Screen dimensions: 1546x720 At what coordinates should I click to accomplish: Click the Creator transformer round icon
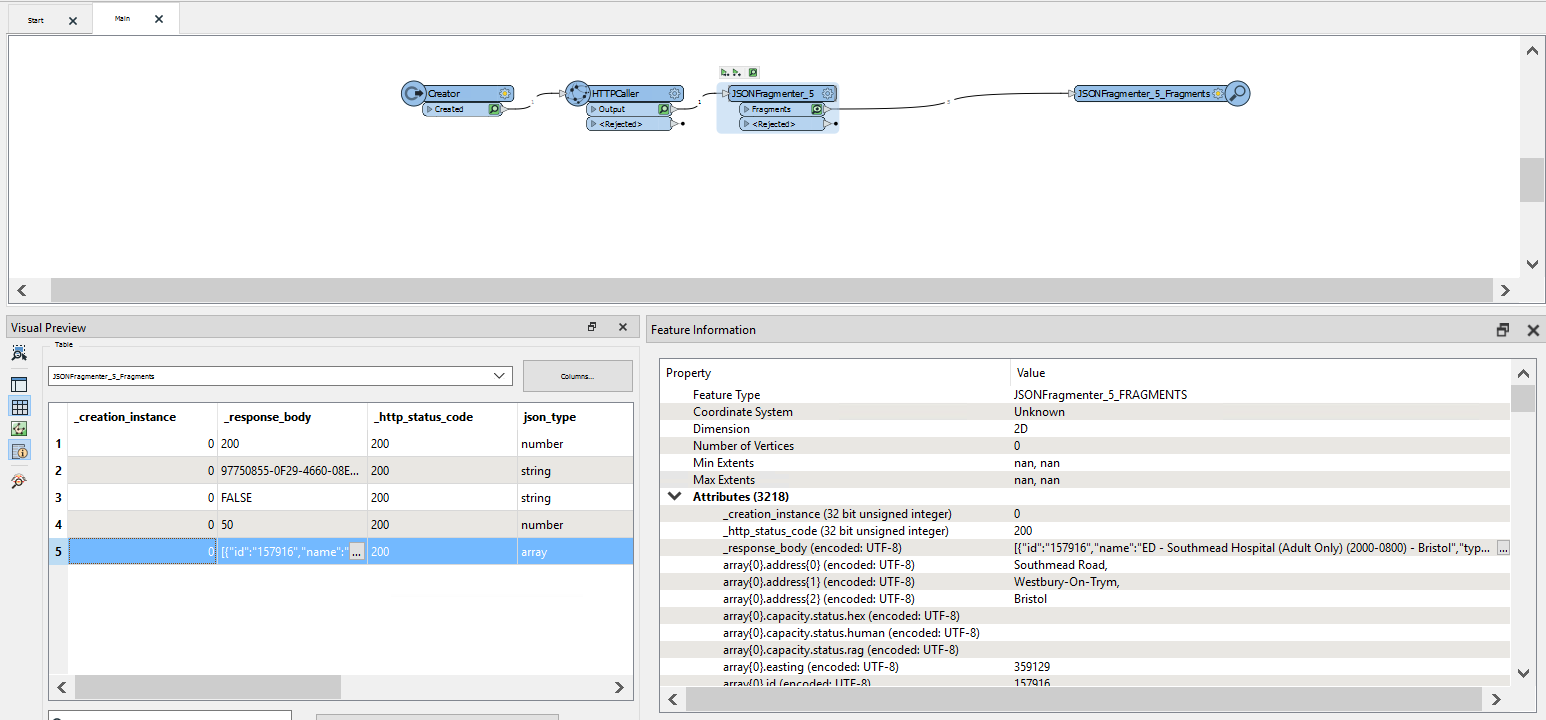(x=413, y=94)
